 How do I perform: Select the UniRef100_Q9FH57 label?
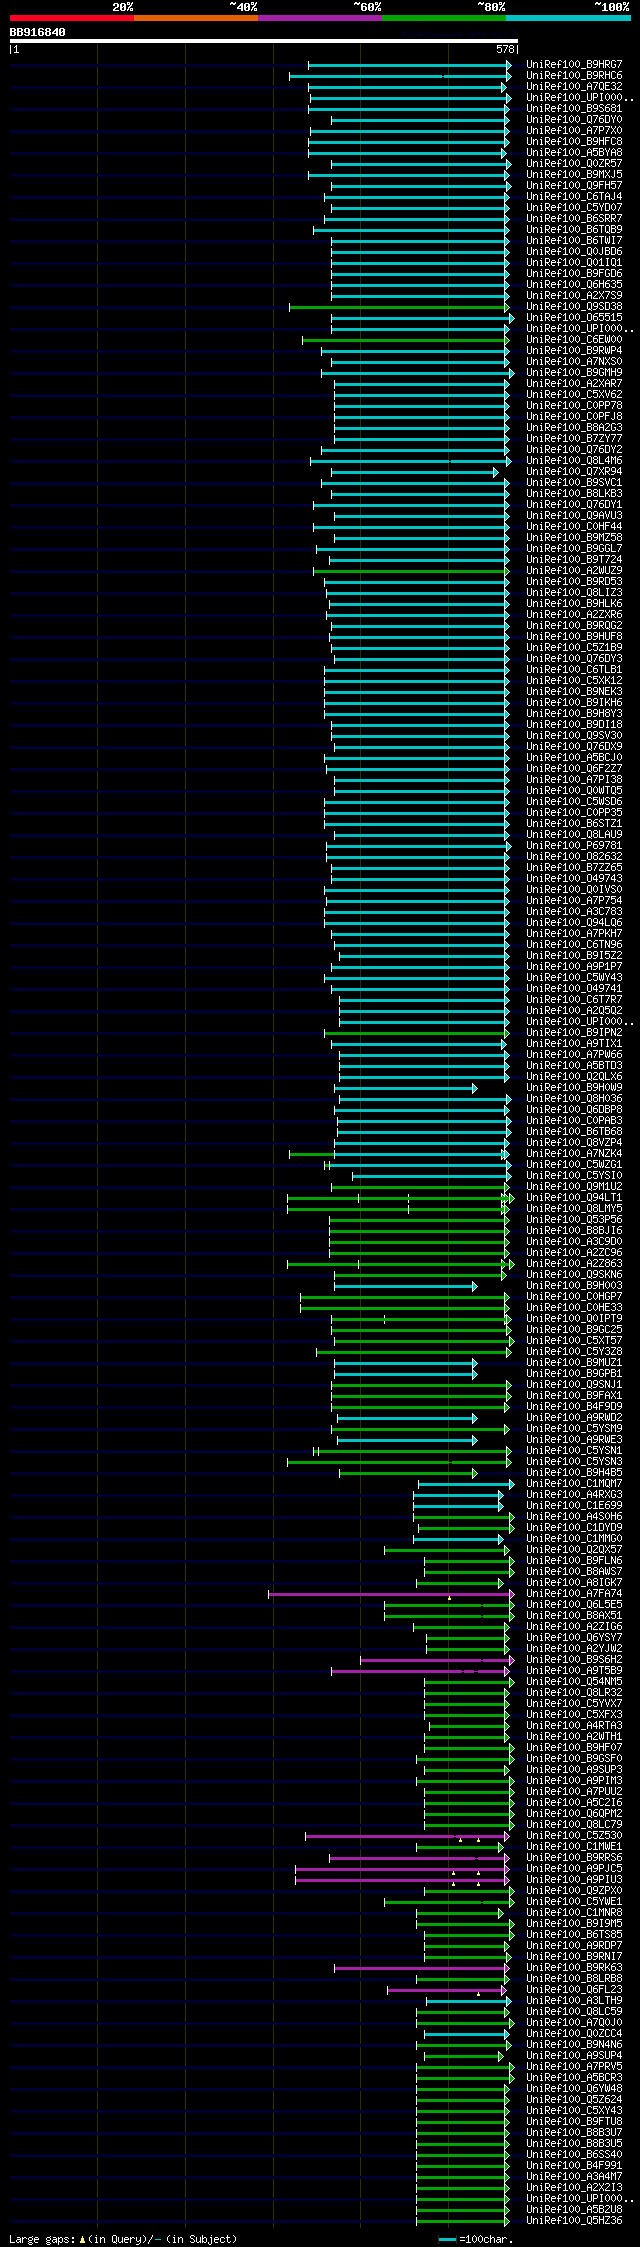[574, 185]
